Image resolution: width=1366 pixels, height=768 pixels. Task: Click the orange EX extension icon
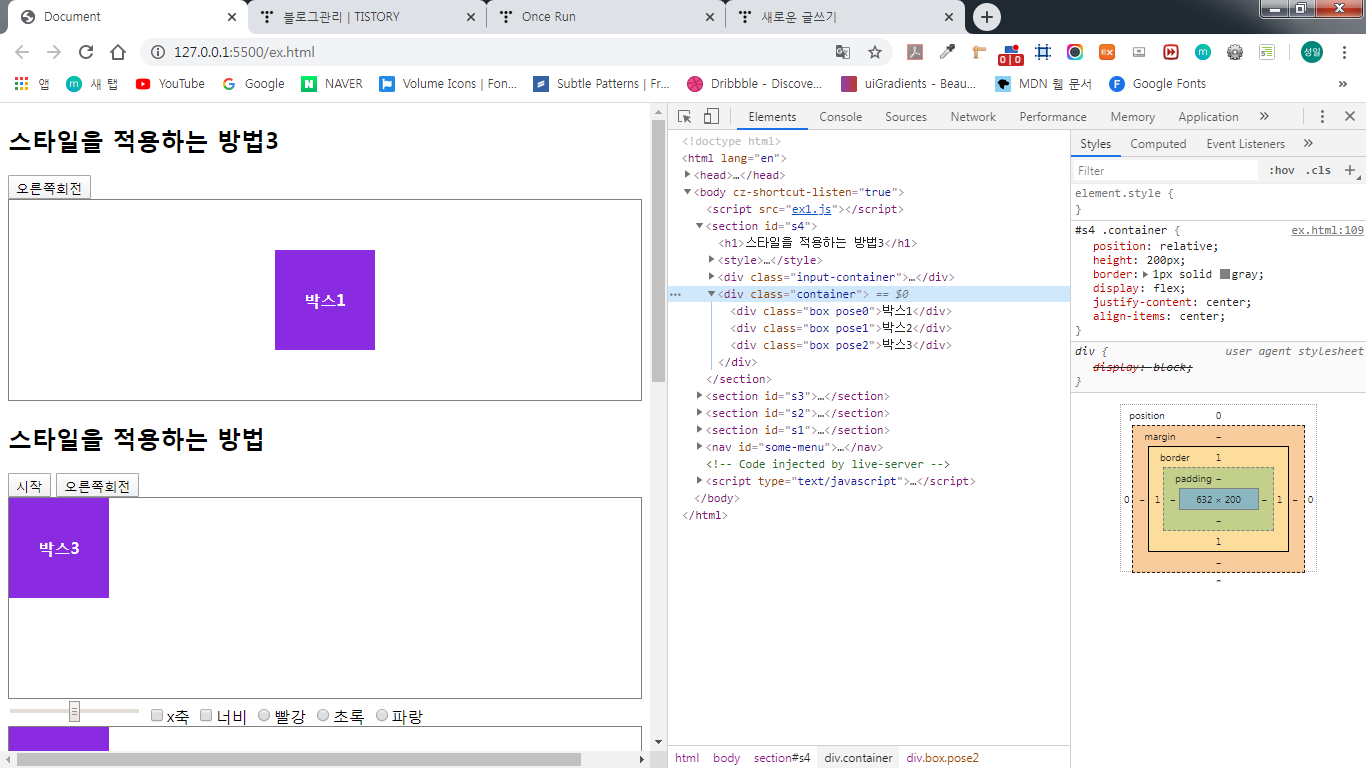(1107, 52)
